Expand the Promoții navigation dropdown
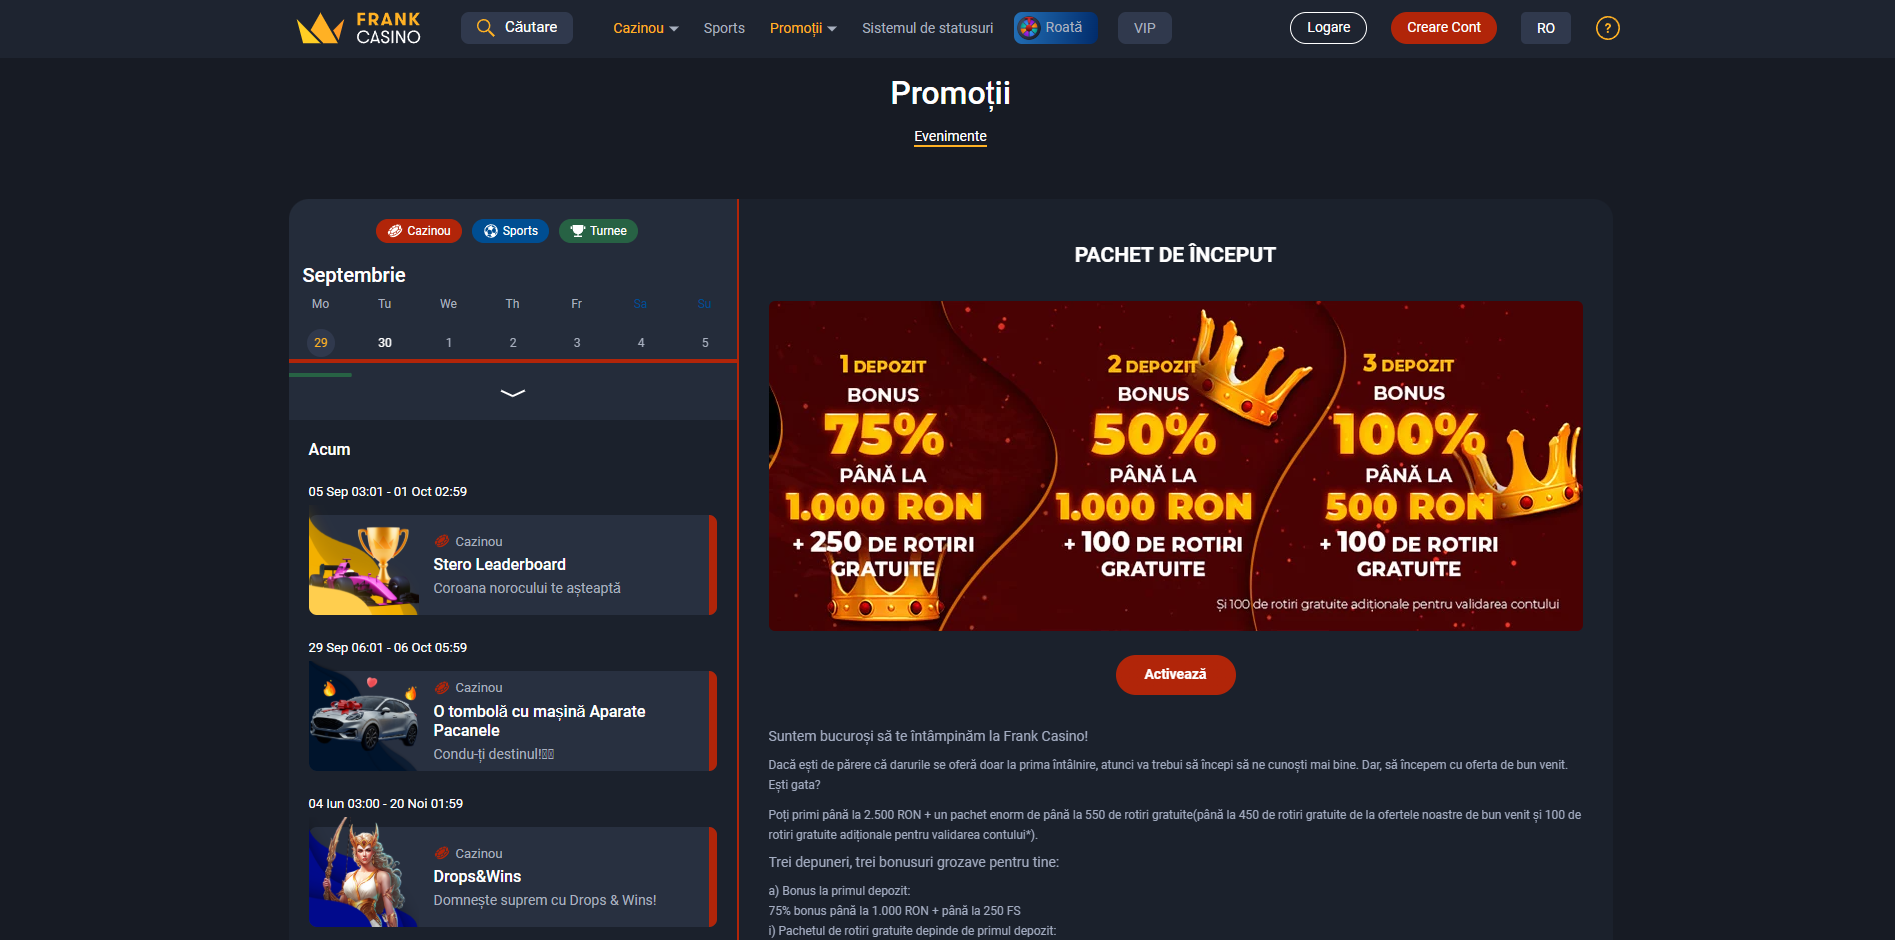The image size is (1895, 940). pyautogui.click(x=803, y=28)
